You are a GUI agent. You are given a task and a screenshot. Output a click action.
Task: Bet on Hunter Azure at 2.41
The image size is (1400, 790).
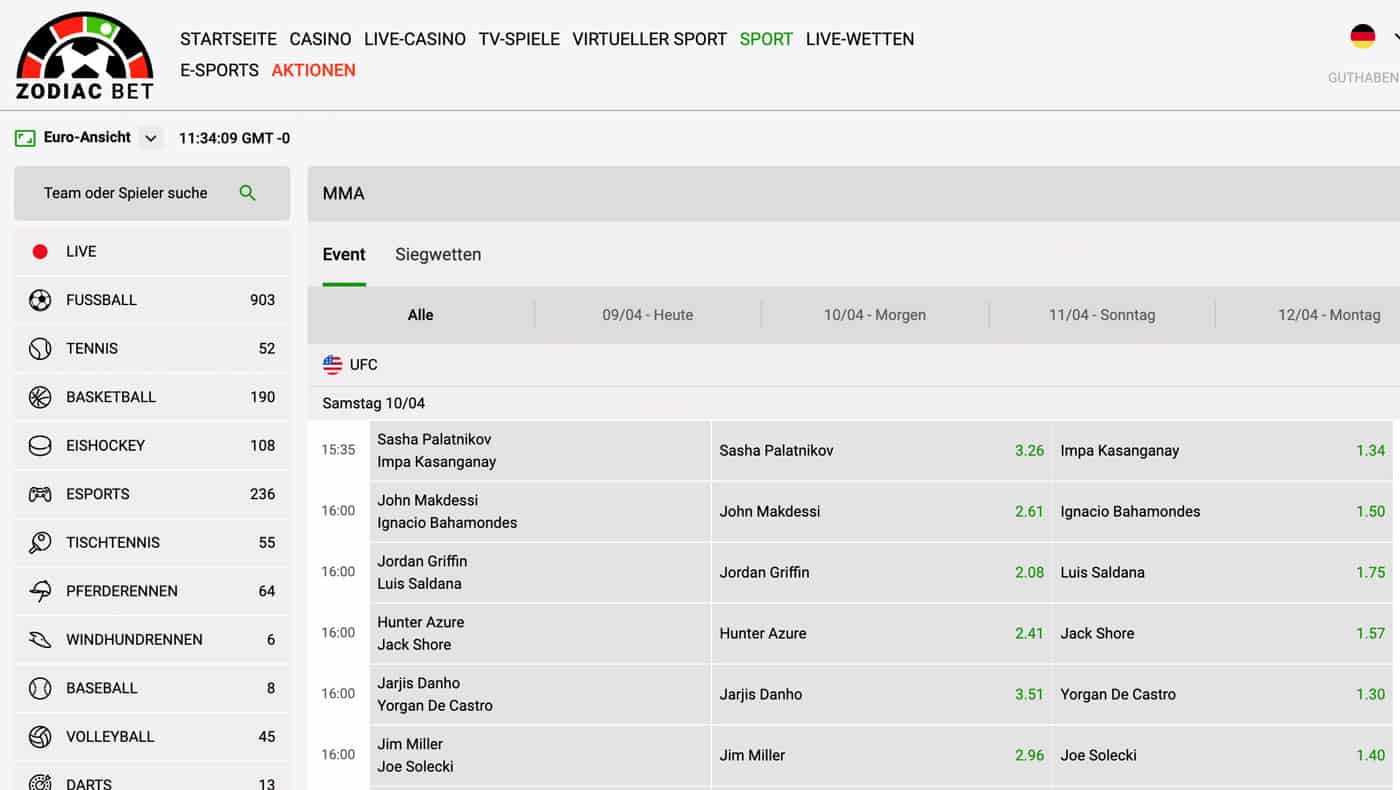[881, 634]
